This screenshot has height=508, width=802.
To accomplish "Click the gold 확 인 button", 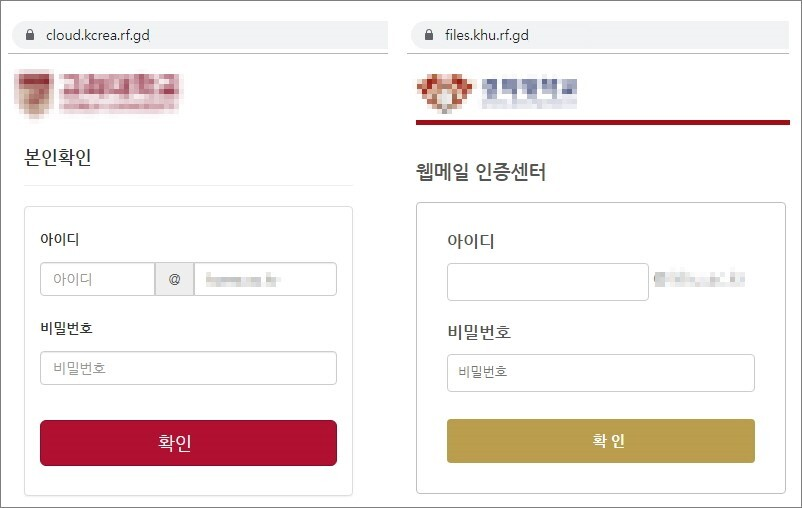I will pyautogui.click(x=600, y=441).
